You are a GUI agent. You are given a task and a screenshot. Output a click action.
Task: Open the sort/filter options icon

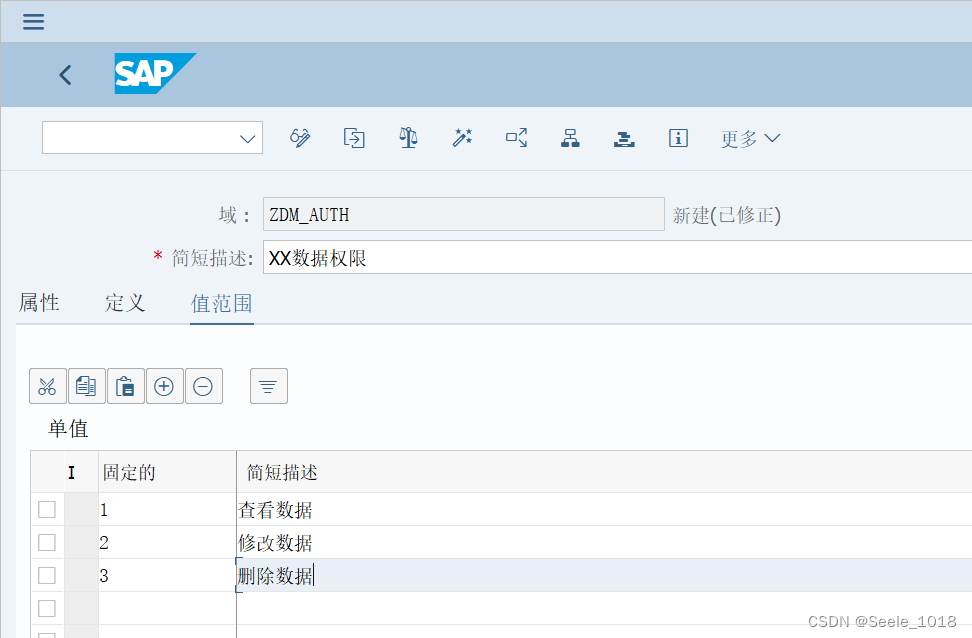click(268, 386)
